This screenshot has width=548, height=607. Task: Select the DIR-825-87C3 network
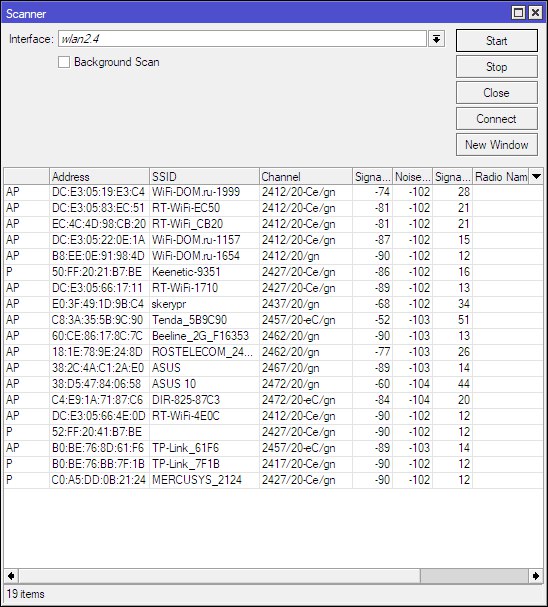[273, 400]
